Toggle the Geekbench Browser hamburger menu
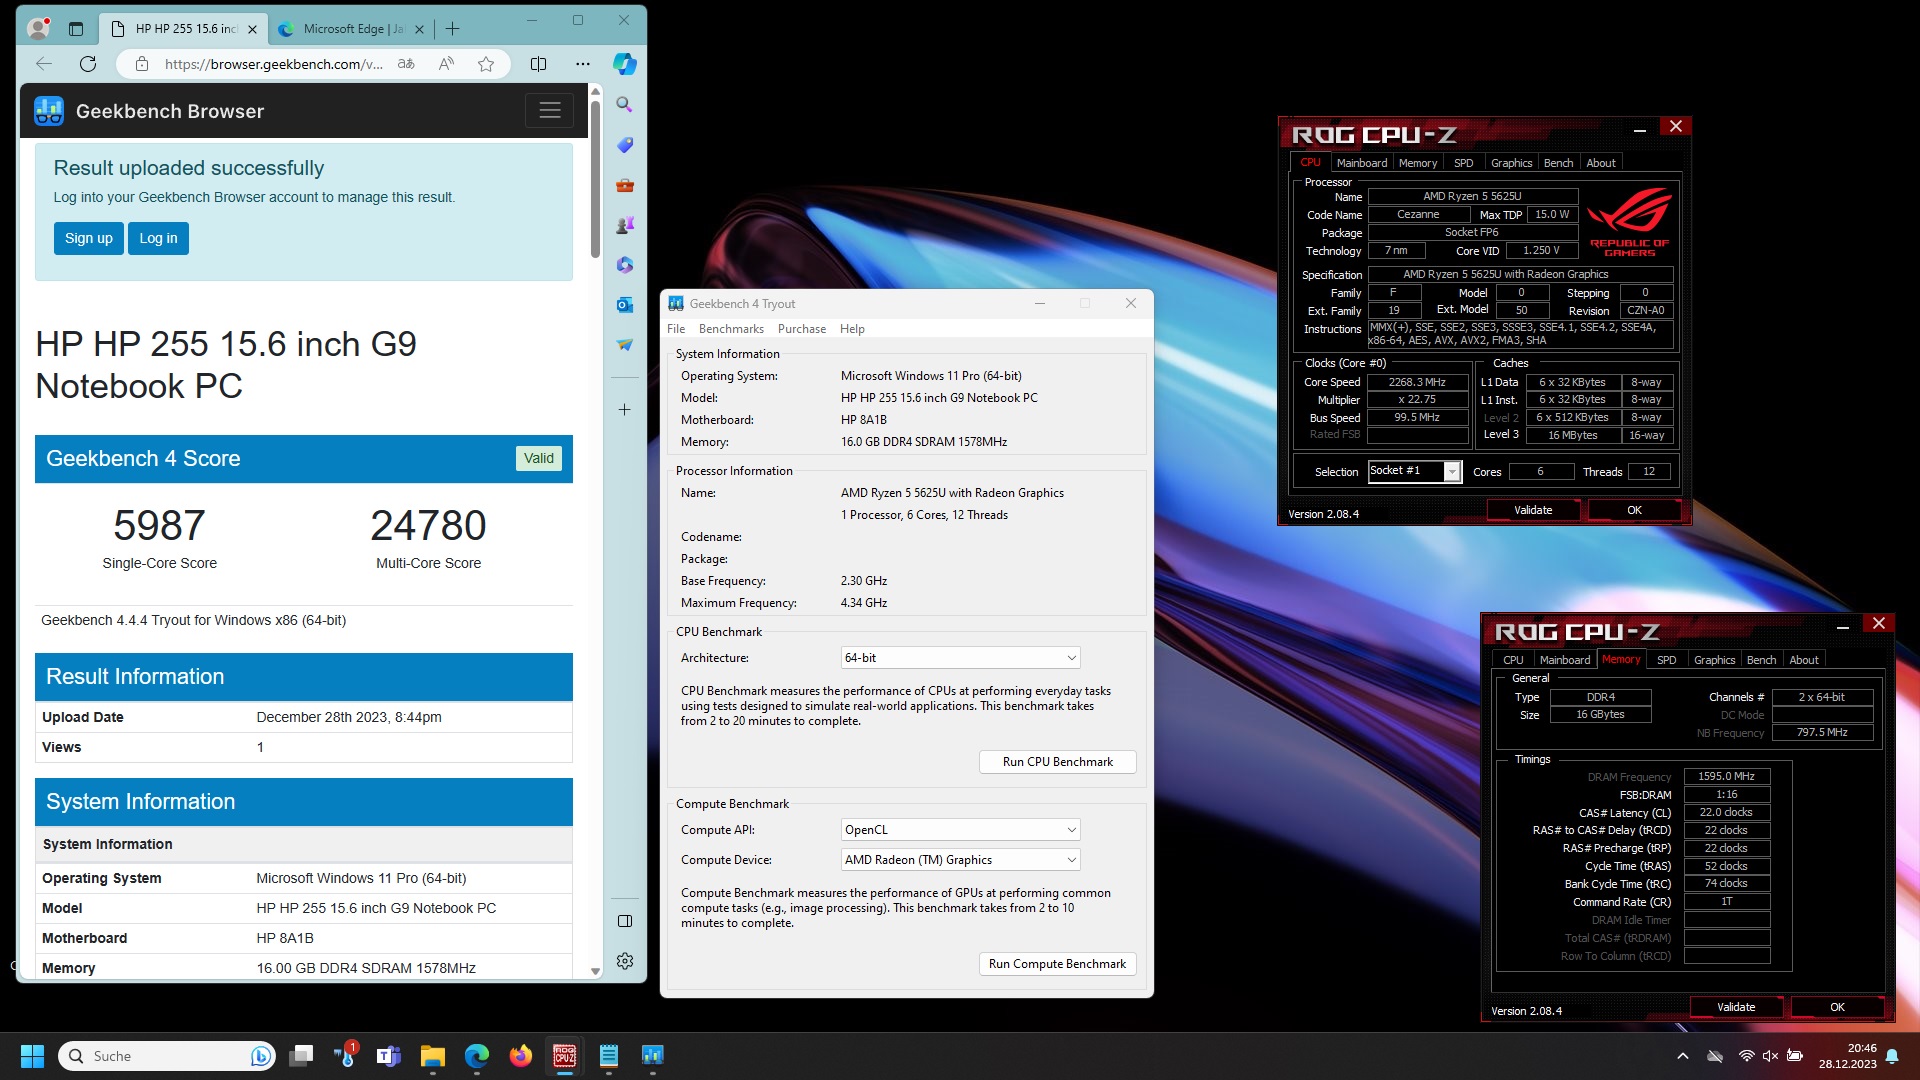This screenshot has width=1920, height=1080. [549, 110]
